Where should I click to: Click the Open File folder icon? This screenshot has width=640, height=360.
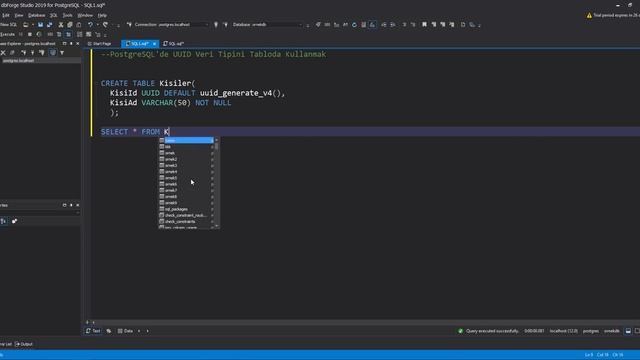coord(26,24)
